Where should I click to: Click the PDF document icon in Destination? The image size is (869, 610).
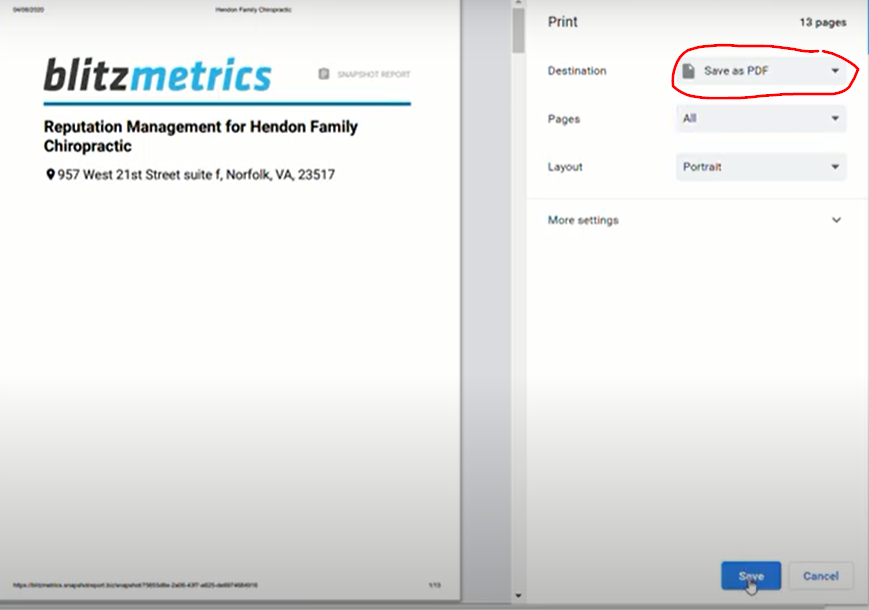point(688,71)
